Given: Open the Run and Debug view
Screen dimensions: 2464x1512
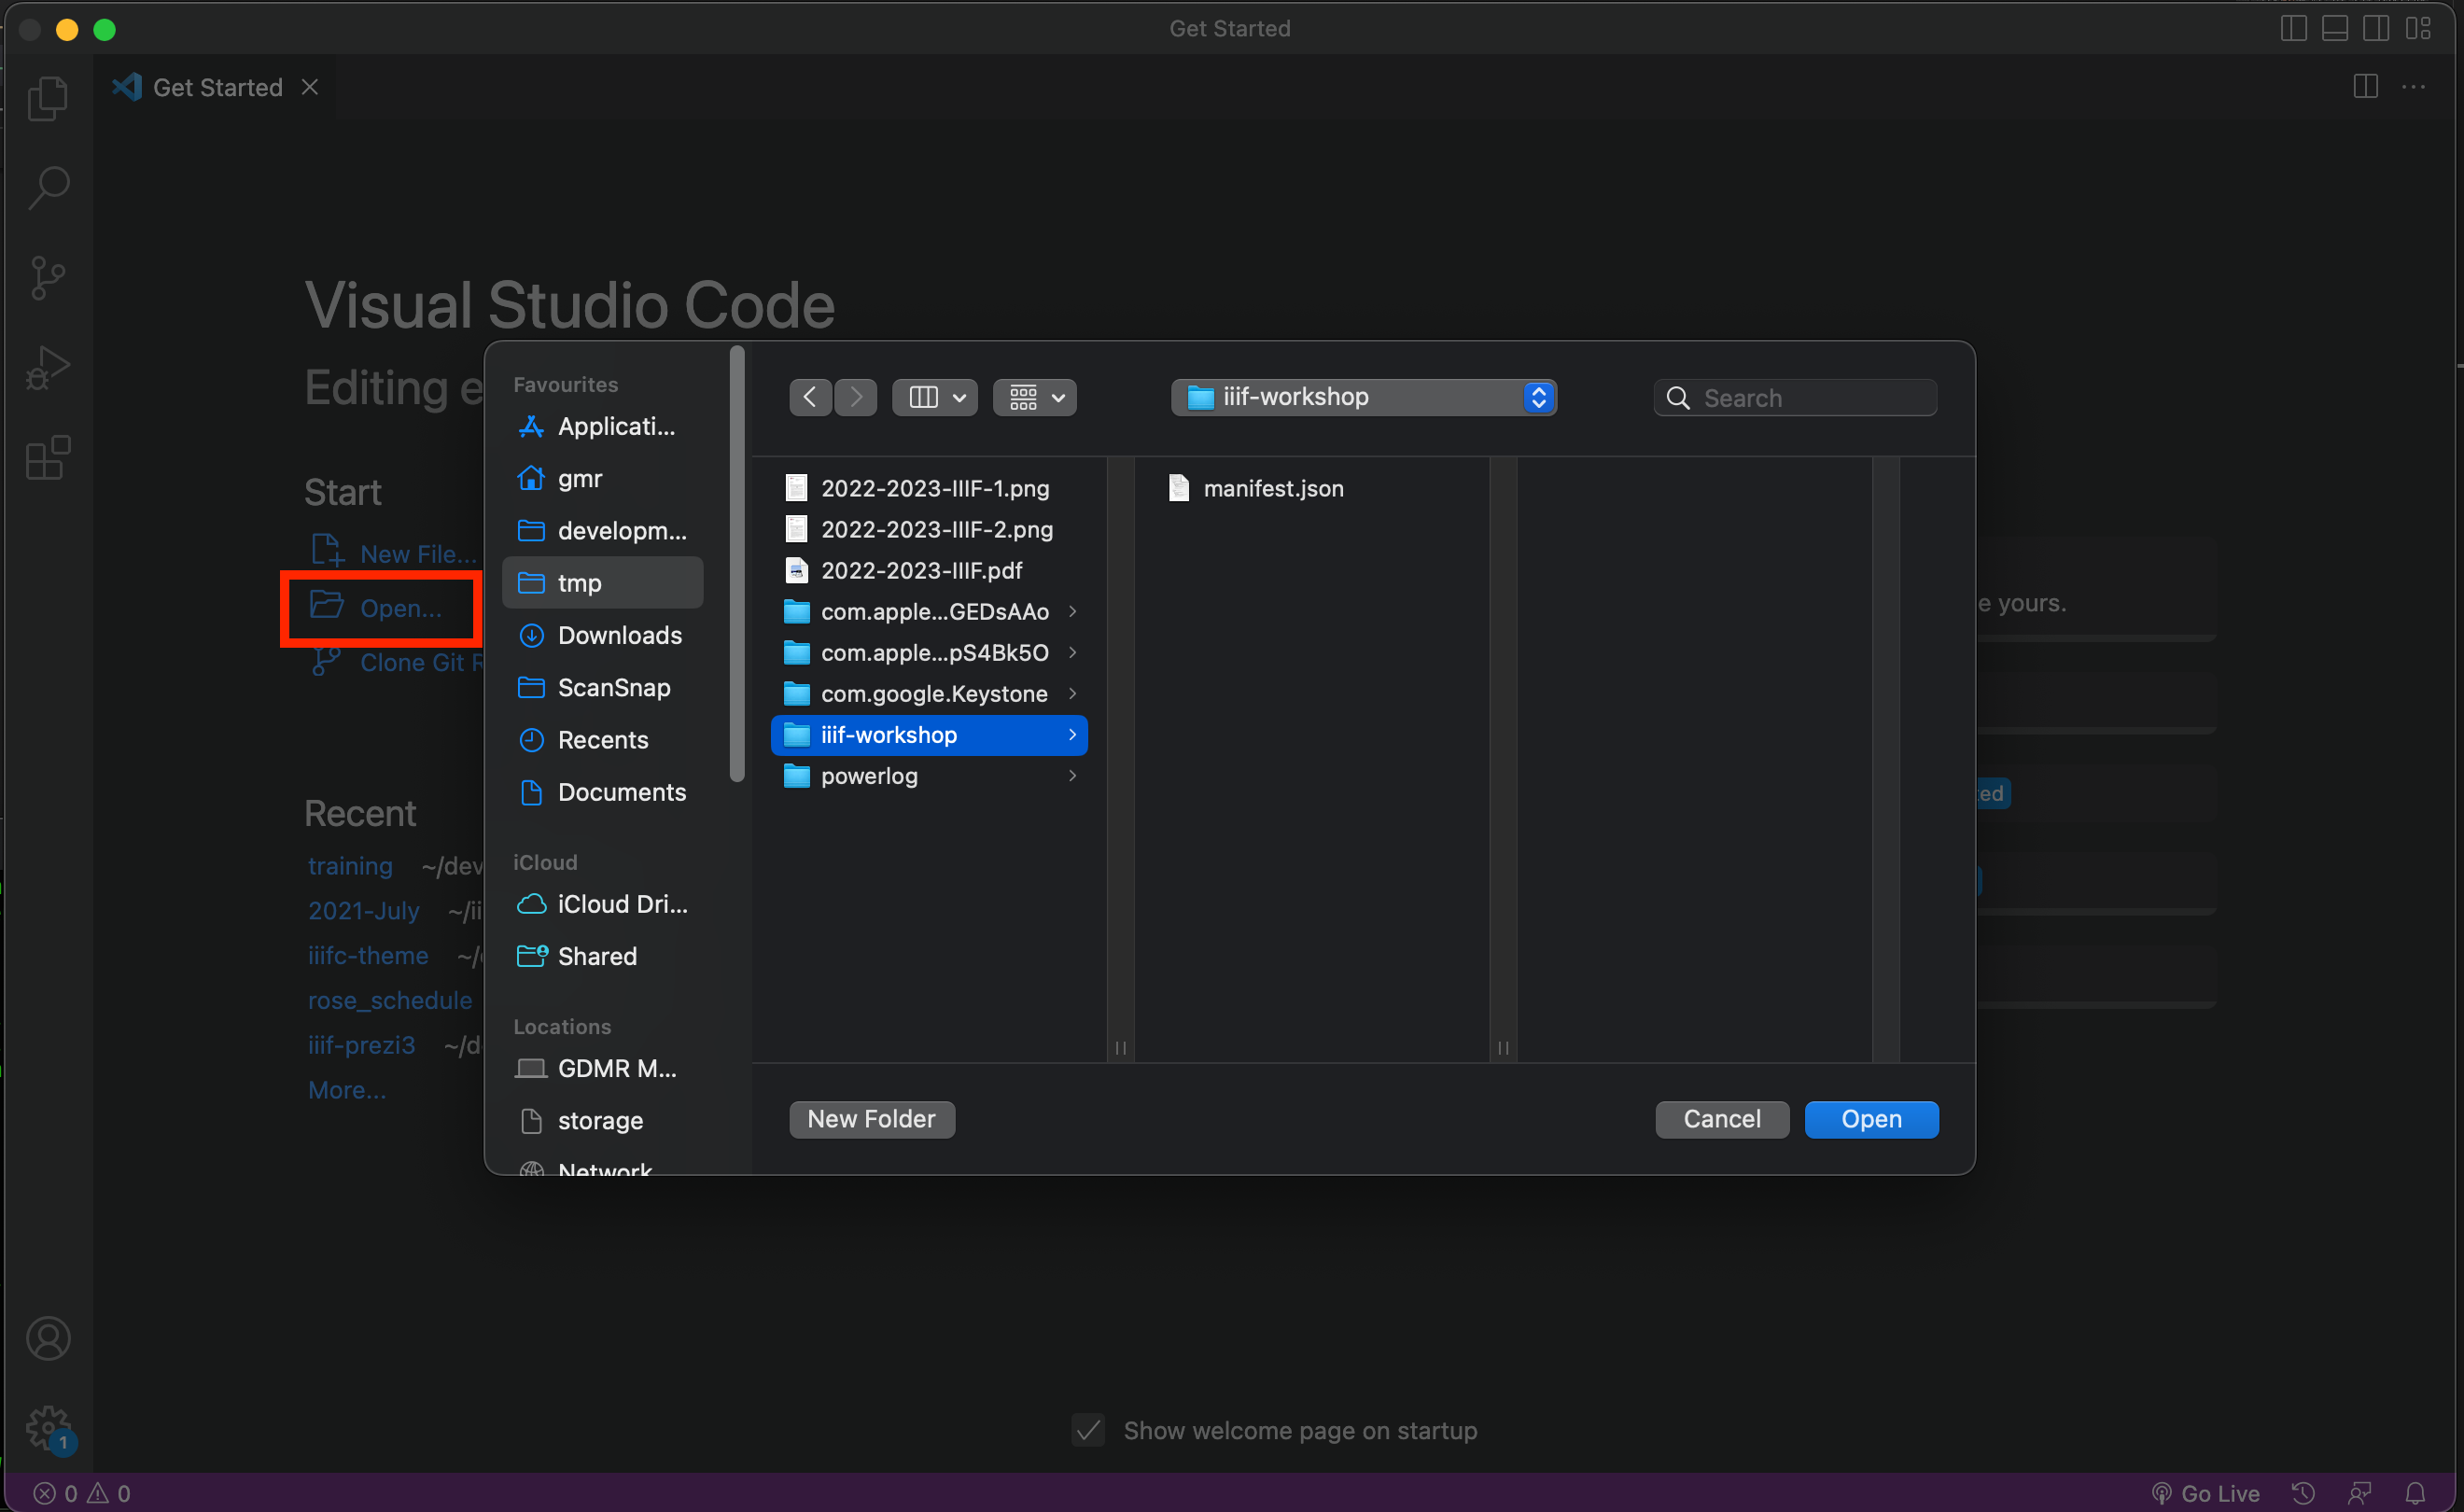Looking at the screenshot, I should (48, 368).
